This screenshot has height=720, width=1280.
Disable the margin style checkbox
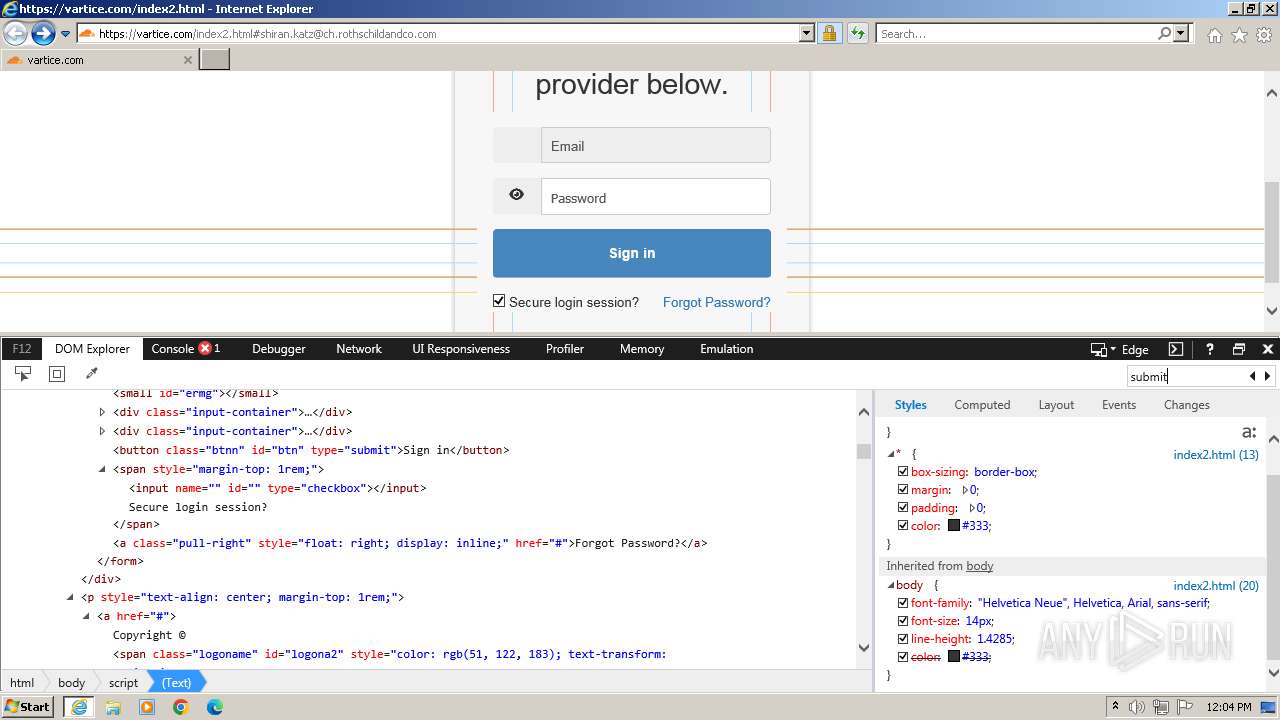(903, 490)
